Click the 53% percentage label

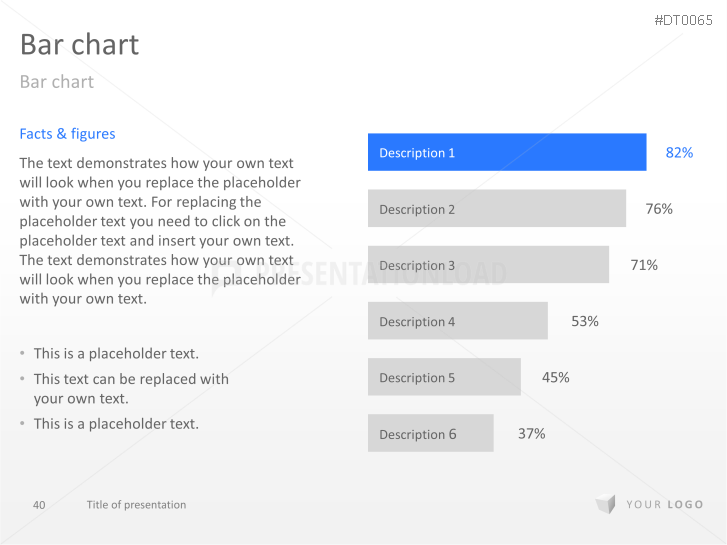coord(585,321)
